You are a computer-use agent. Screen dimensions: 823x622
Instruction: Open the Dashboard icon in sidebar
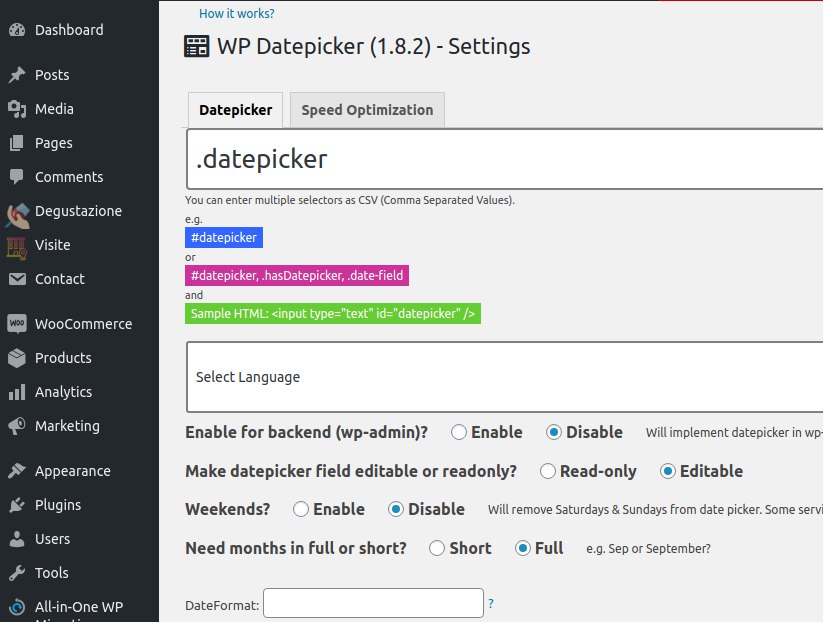(x=16, y=30)
